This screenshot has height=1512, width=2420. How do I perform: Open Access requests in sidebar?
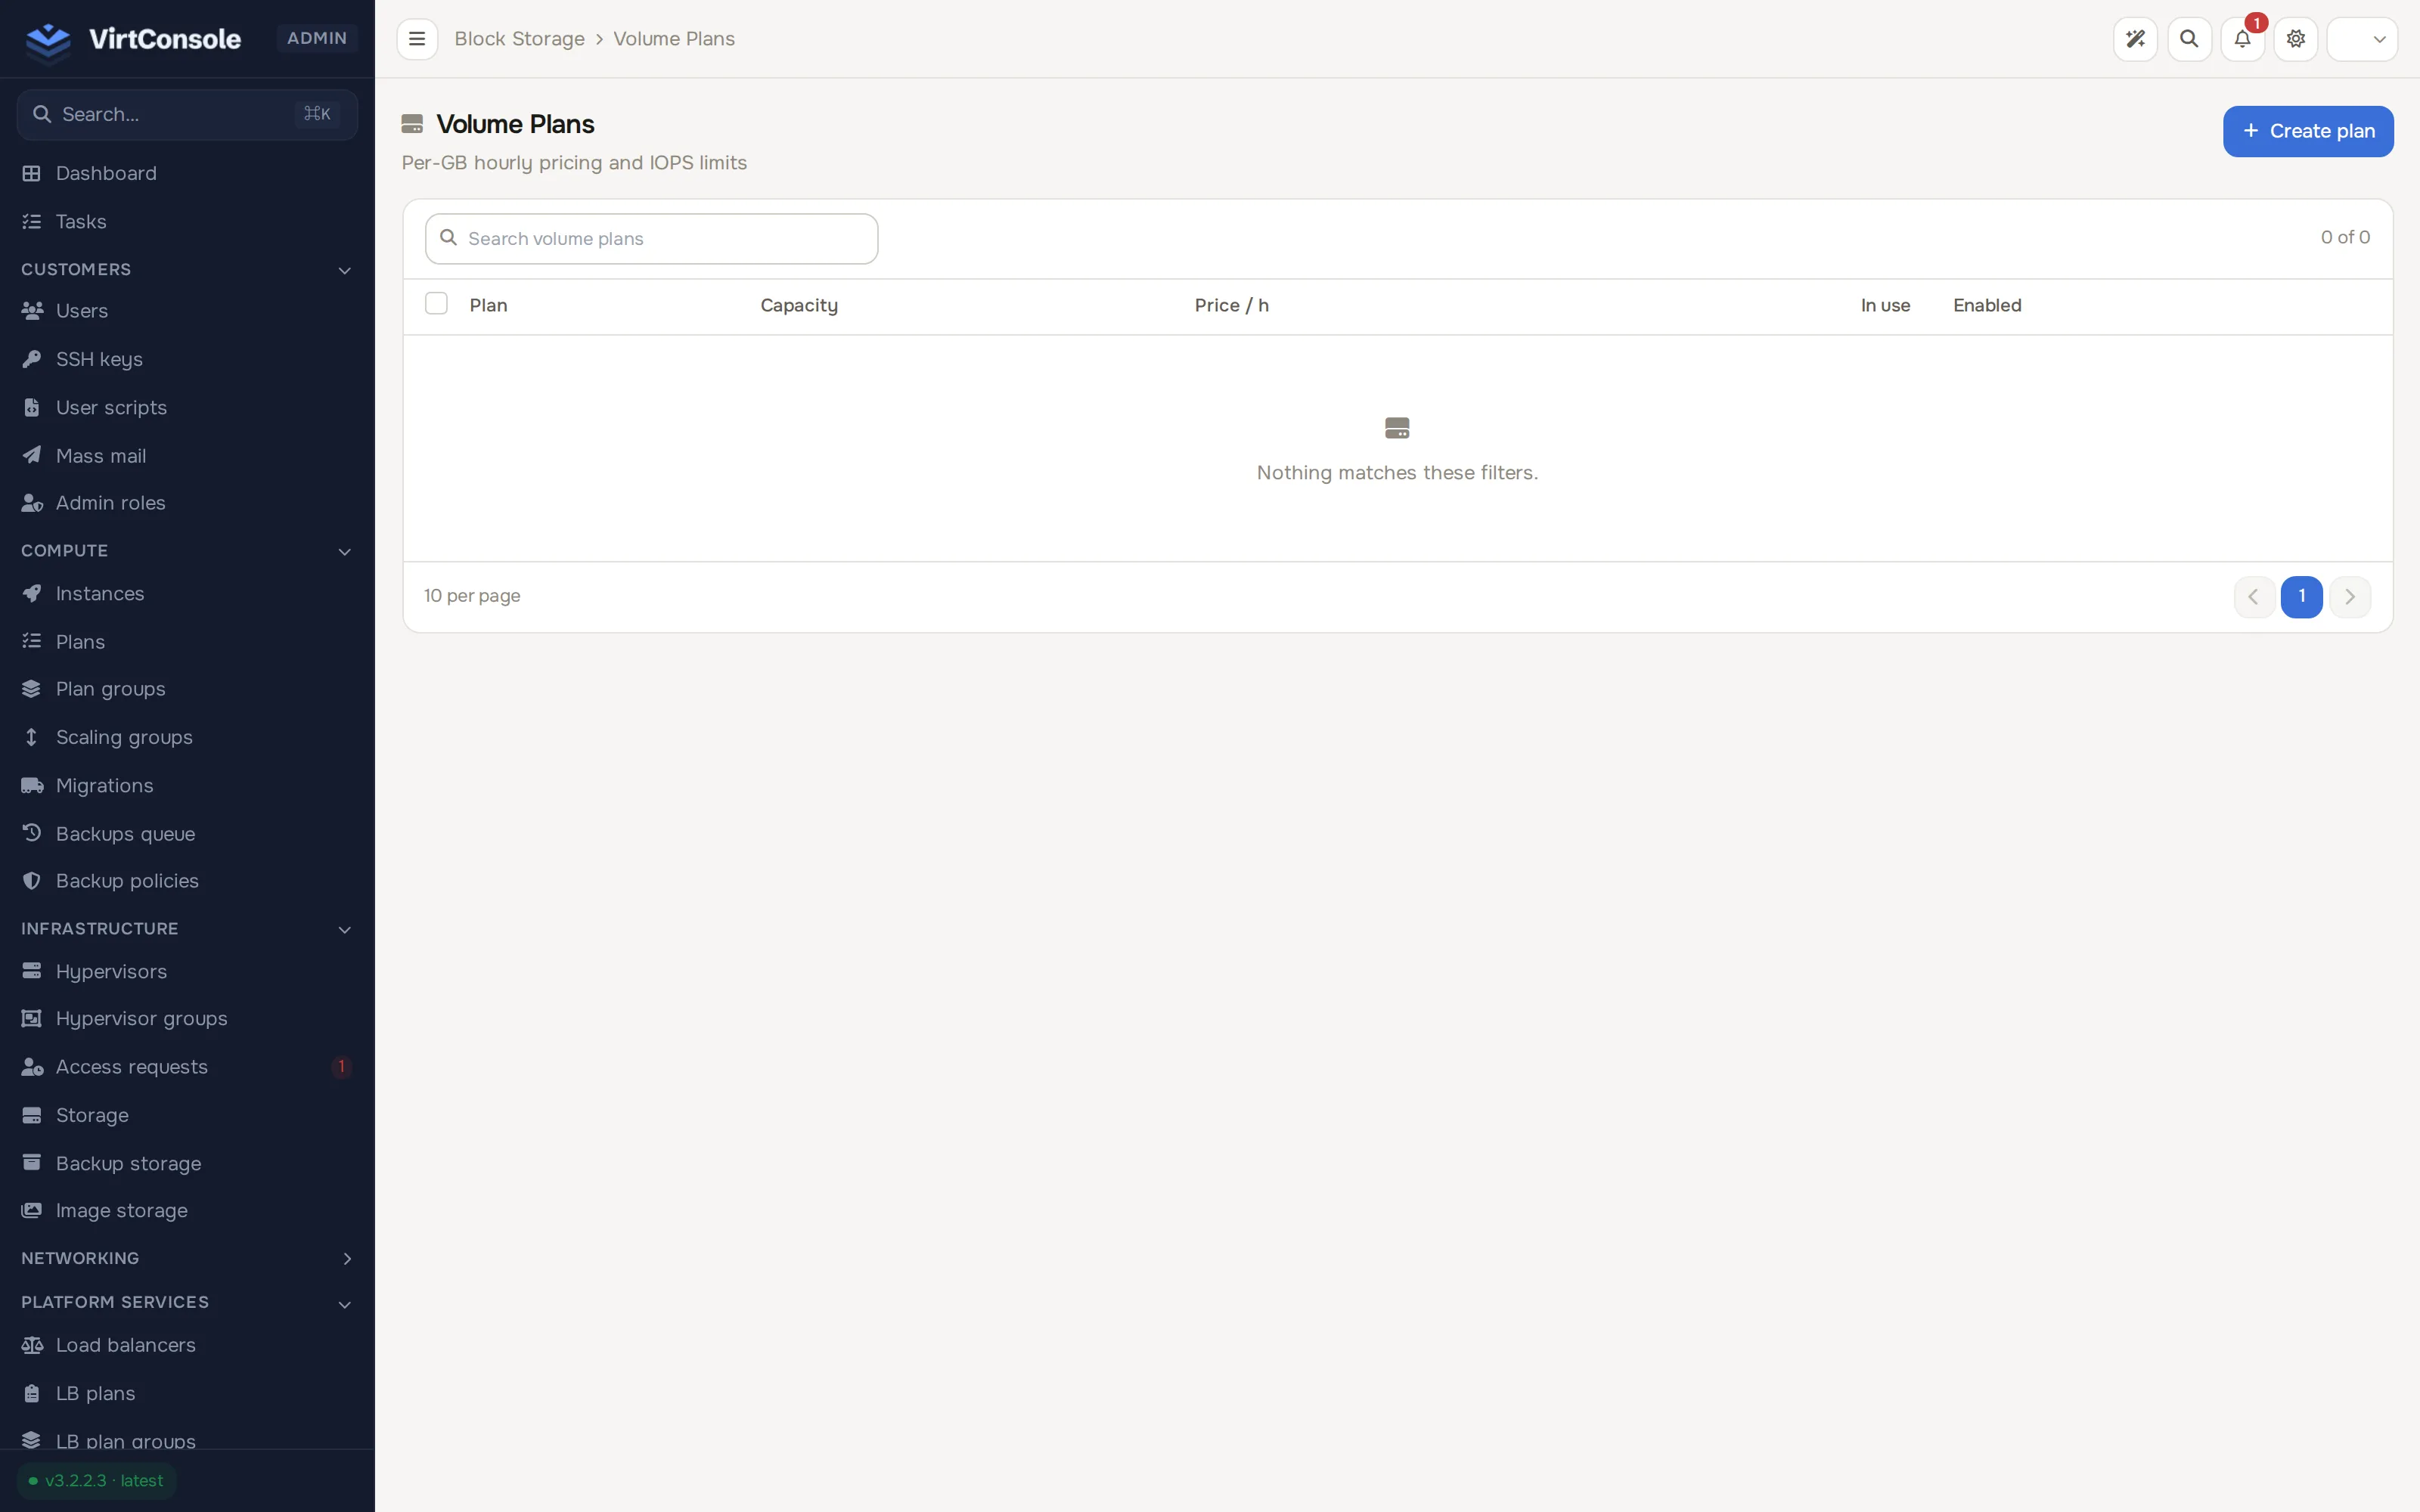pyautogui.click(x=187, y=1067)
